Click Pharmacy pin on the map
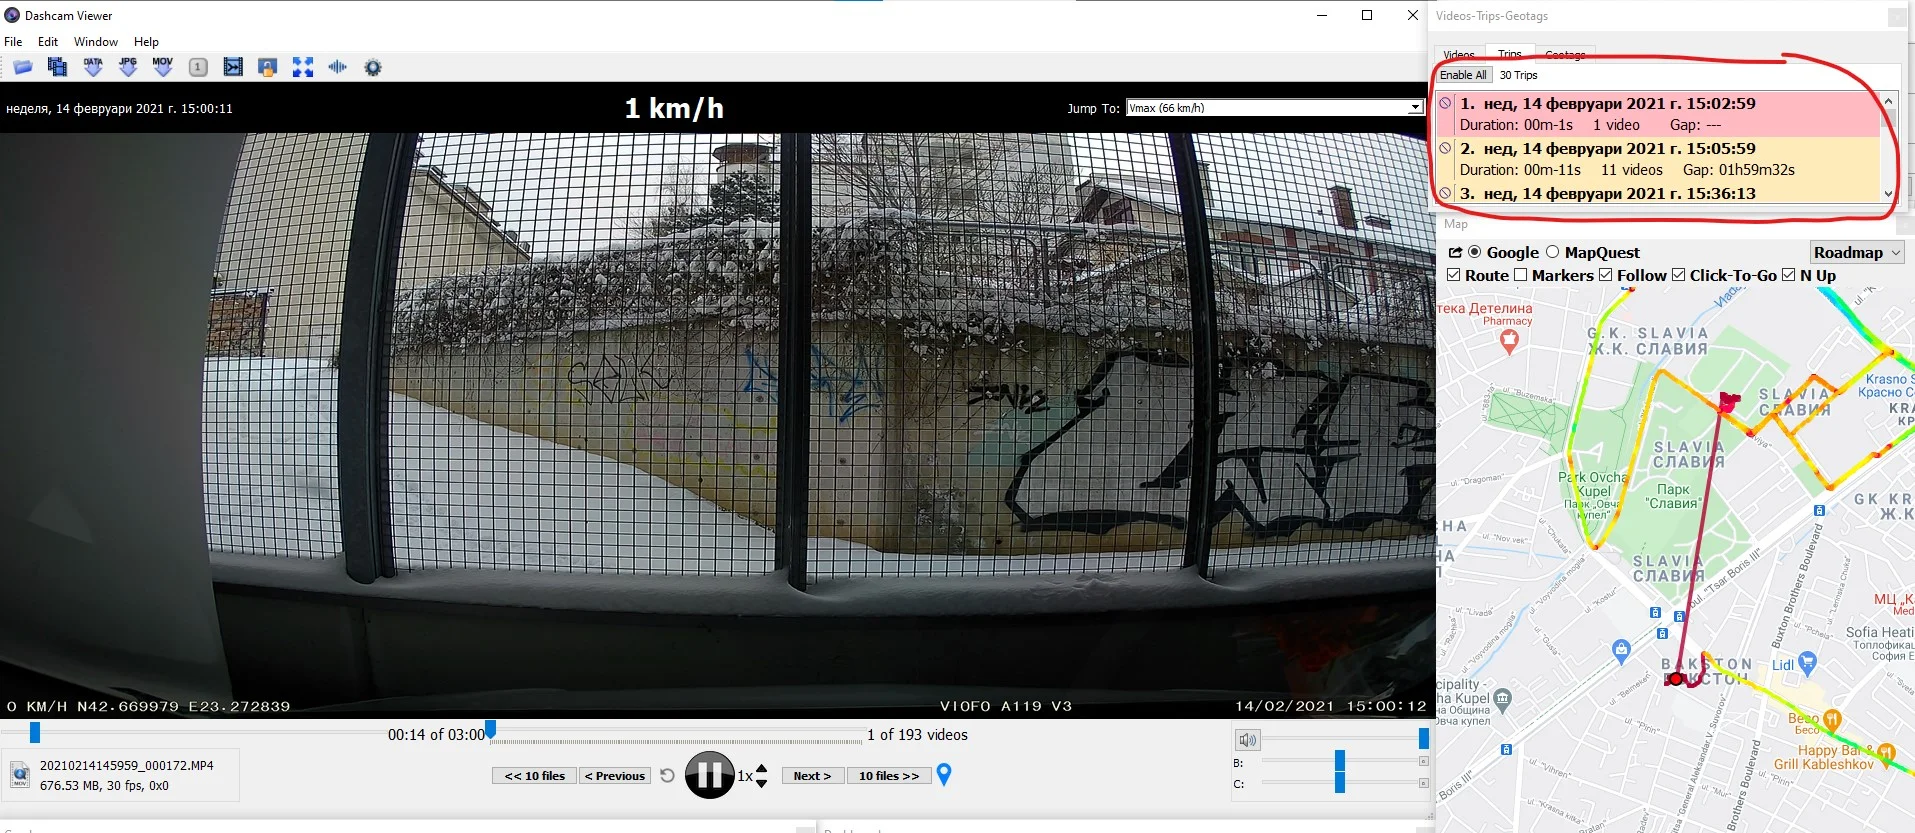The image size is (1915, 833). [x=1510, y=341]
